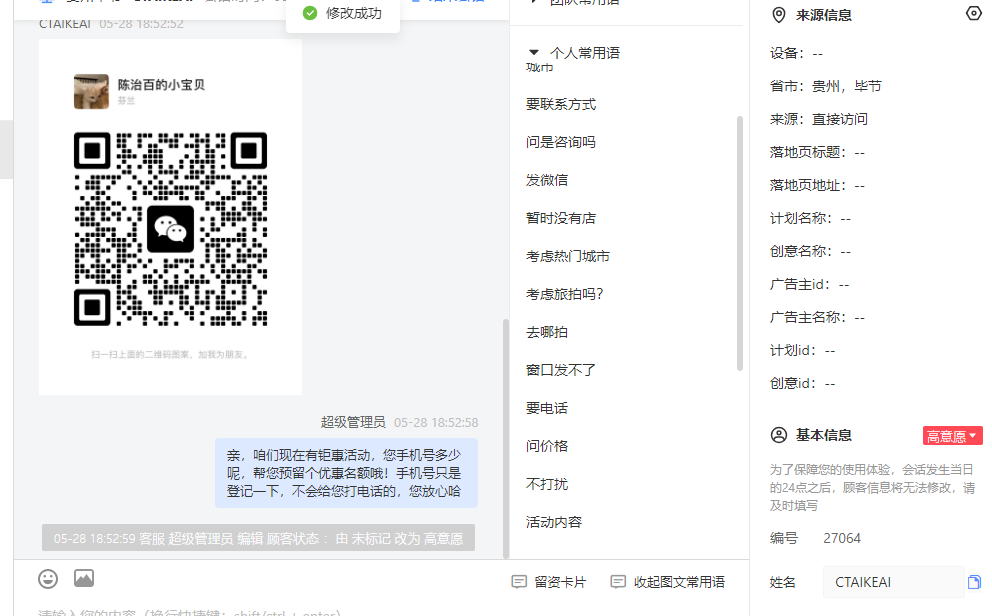The image size is (992, 616).
Task: Insert an image with the picture icon
Action: pos(84,578)
